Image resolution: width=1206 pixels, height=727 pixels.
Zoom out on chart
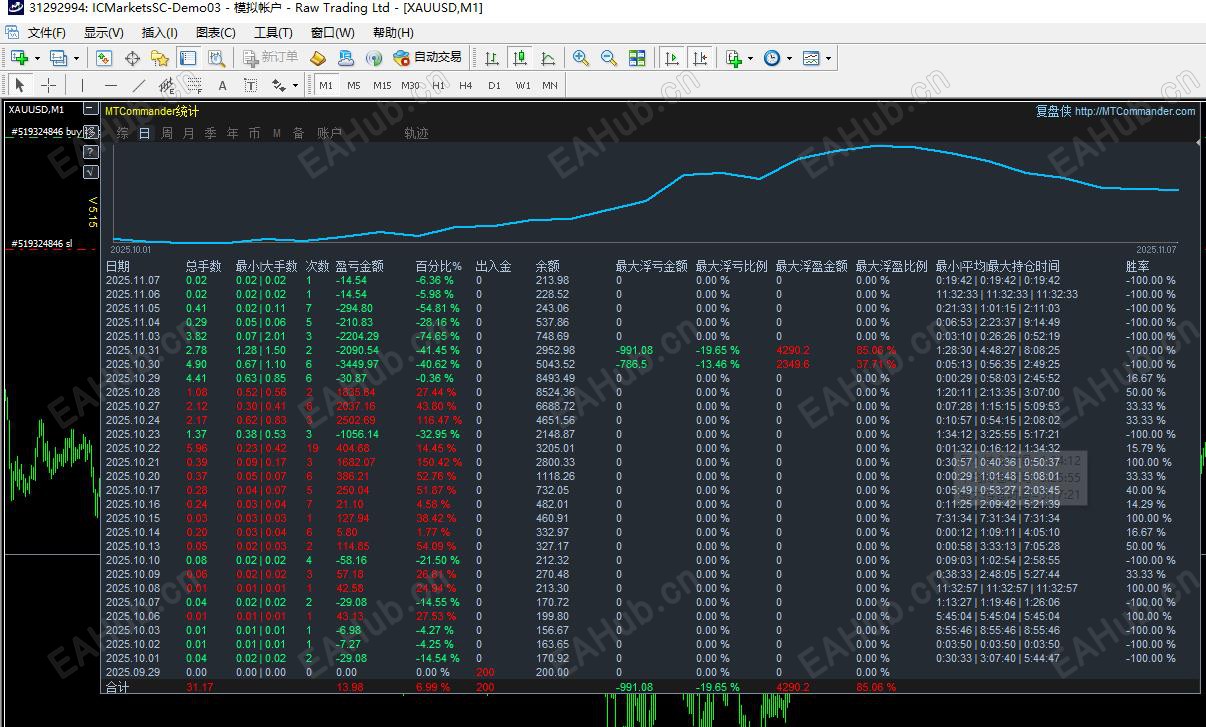pyautogui.click(x=609, y=58)
